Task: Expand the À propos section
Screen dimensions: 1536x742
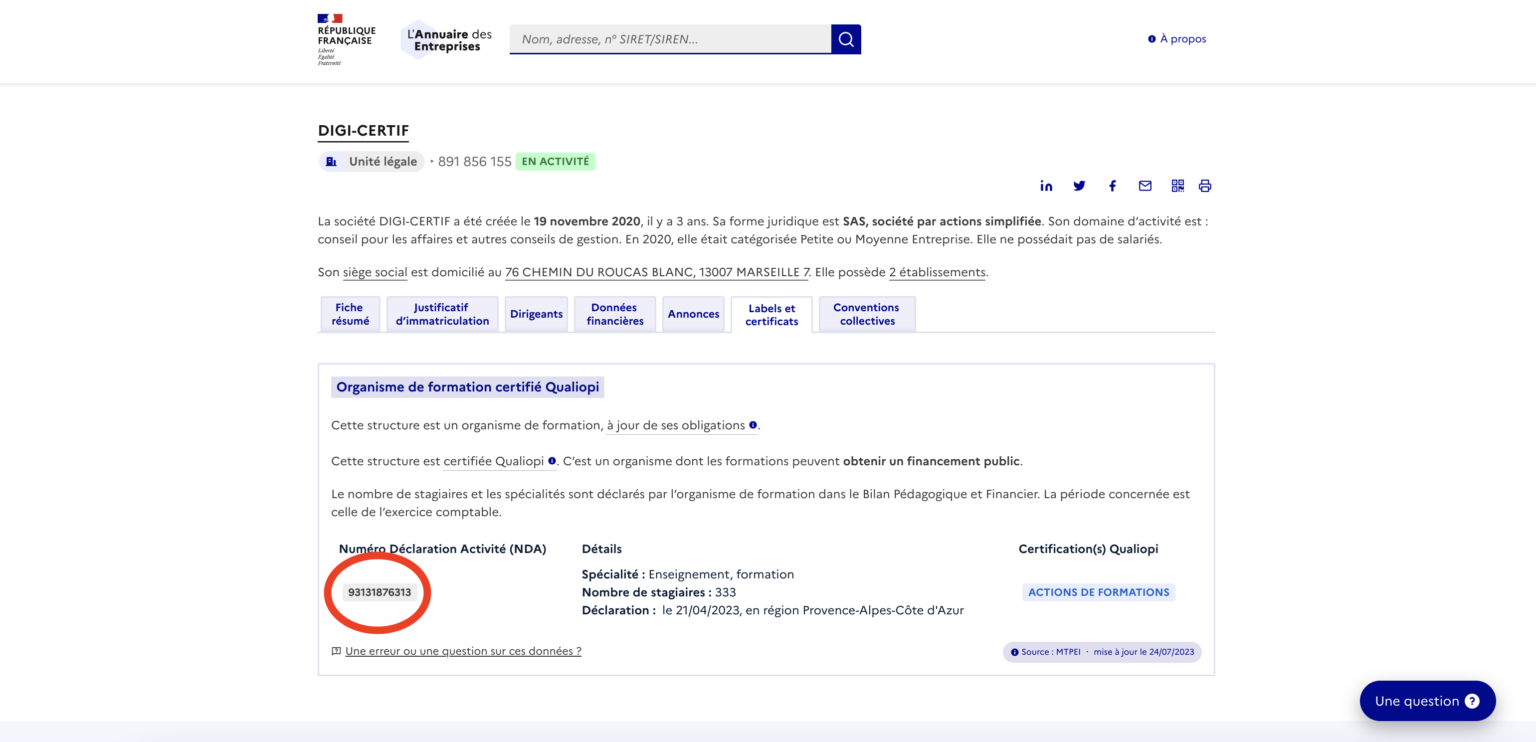Action: point(1177,38)
